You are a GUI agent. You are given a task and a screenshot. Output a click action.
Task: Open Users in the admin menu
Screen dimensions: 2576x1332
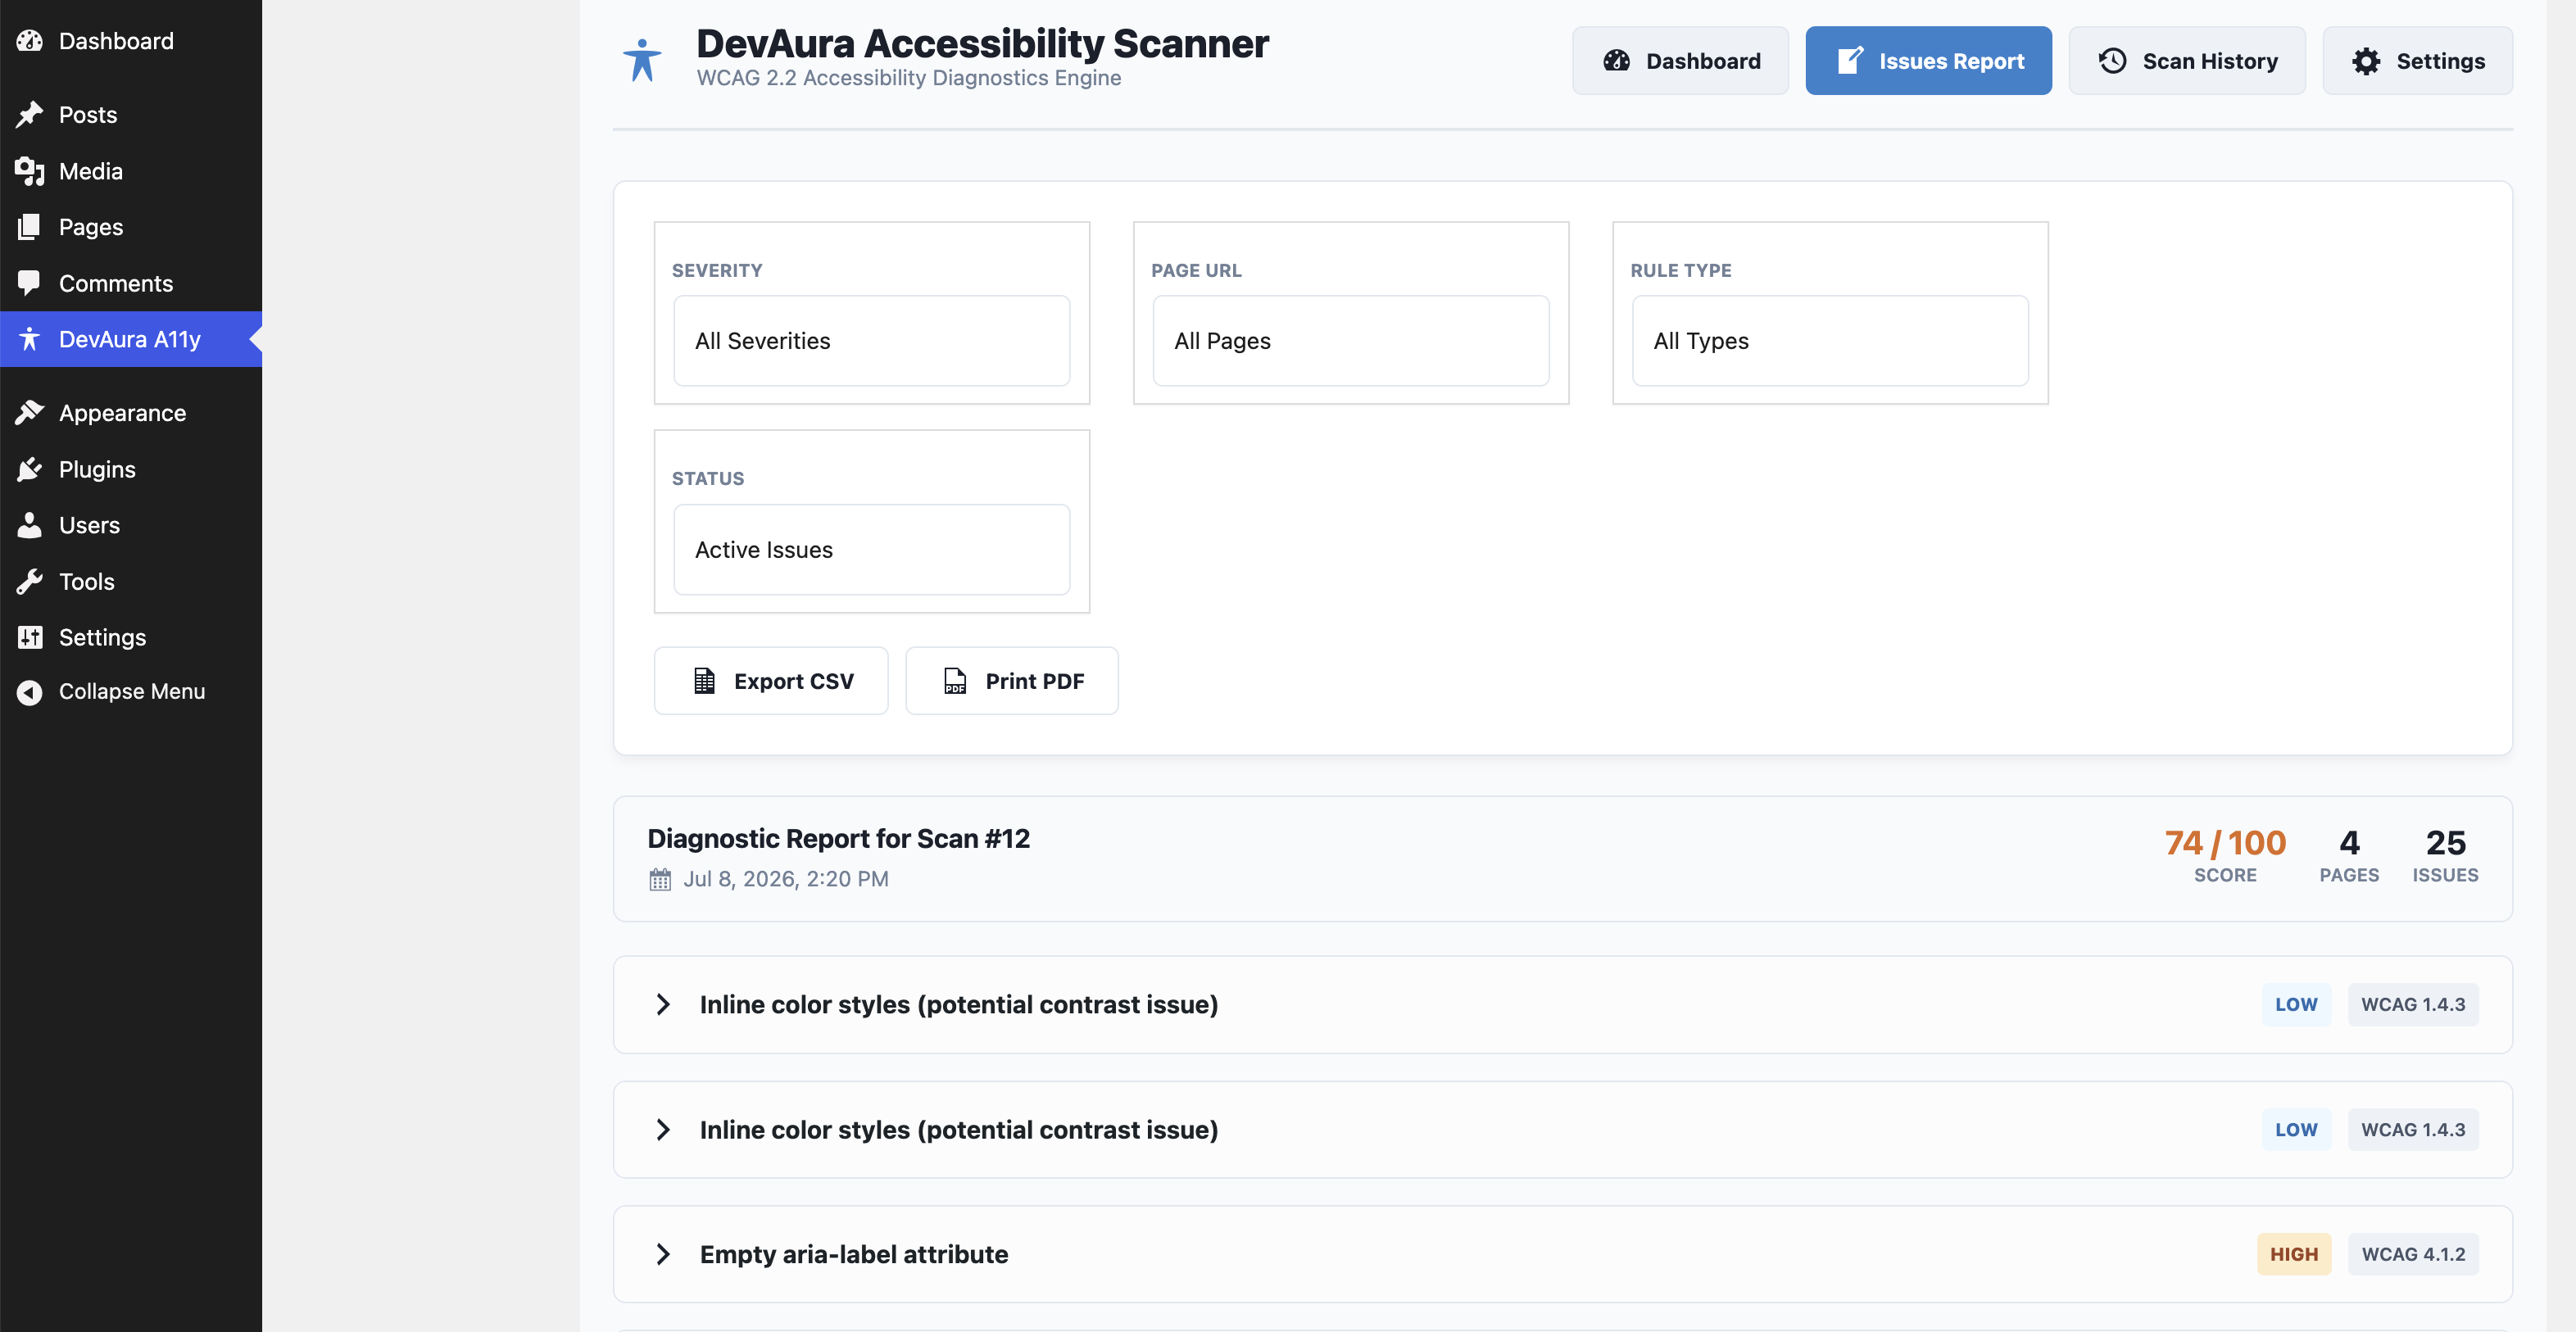tap(131, 525)
